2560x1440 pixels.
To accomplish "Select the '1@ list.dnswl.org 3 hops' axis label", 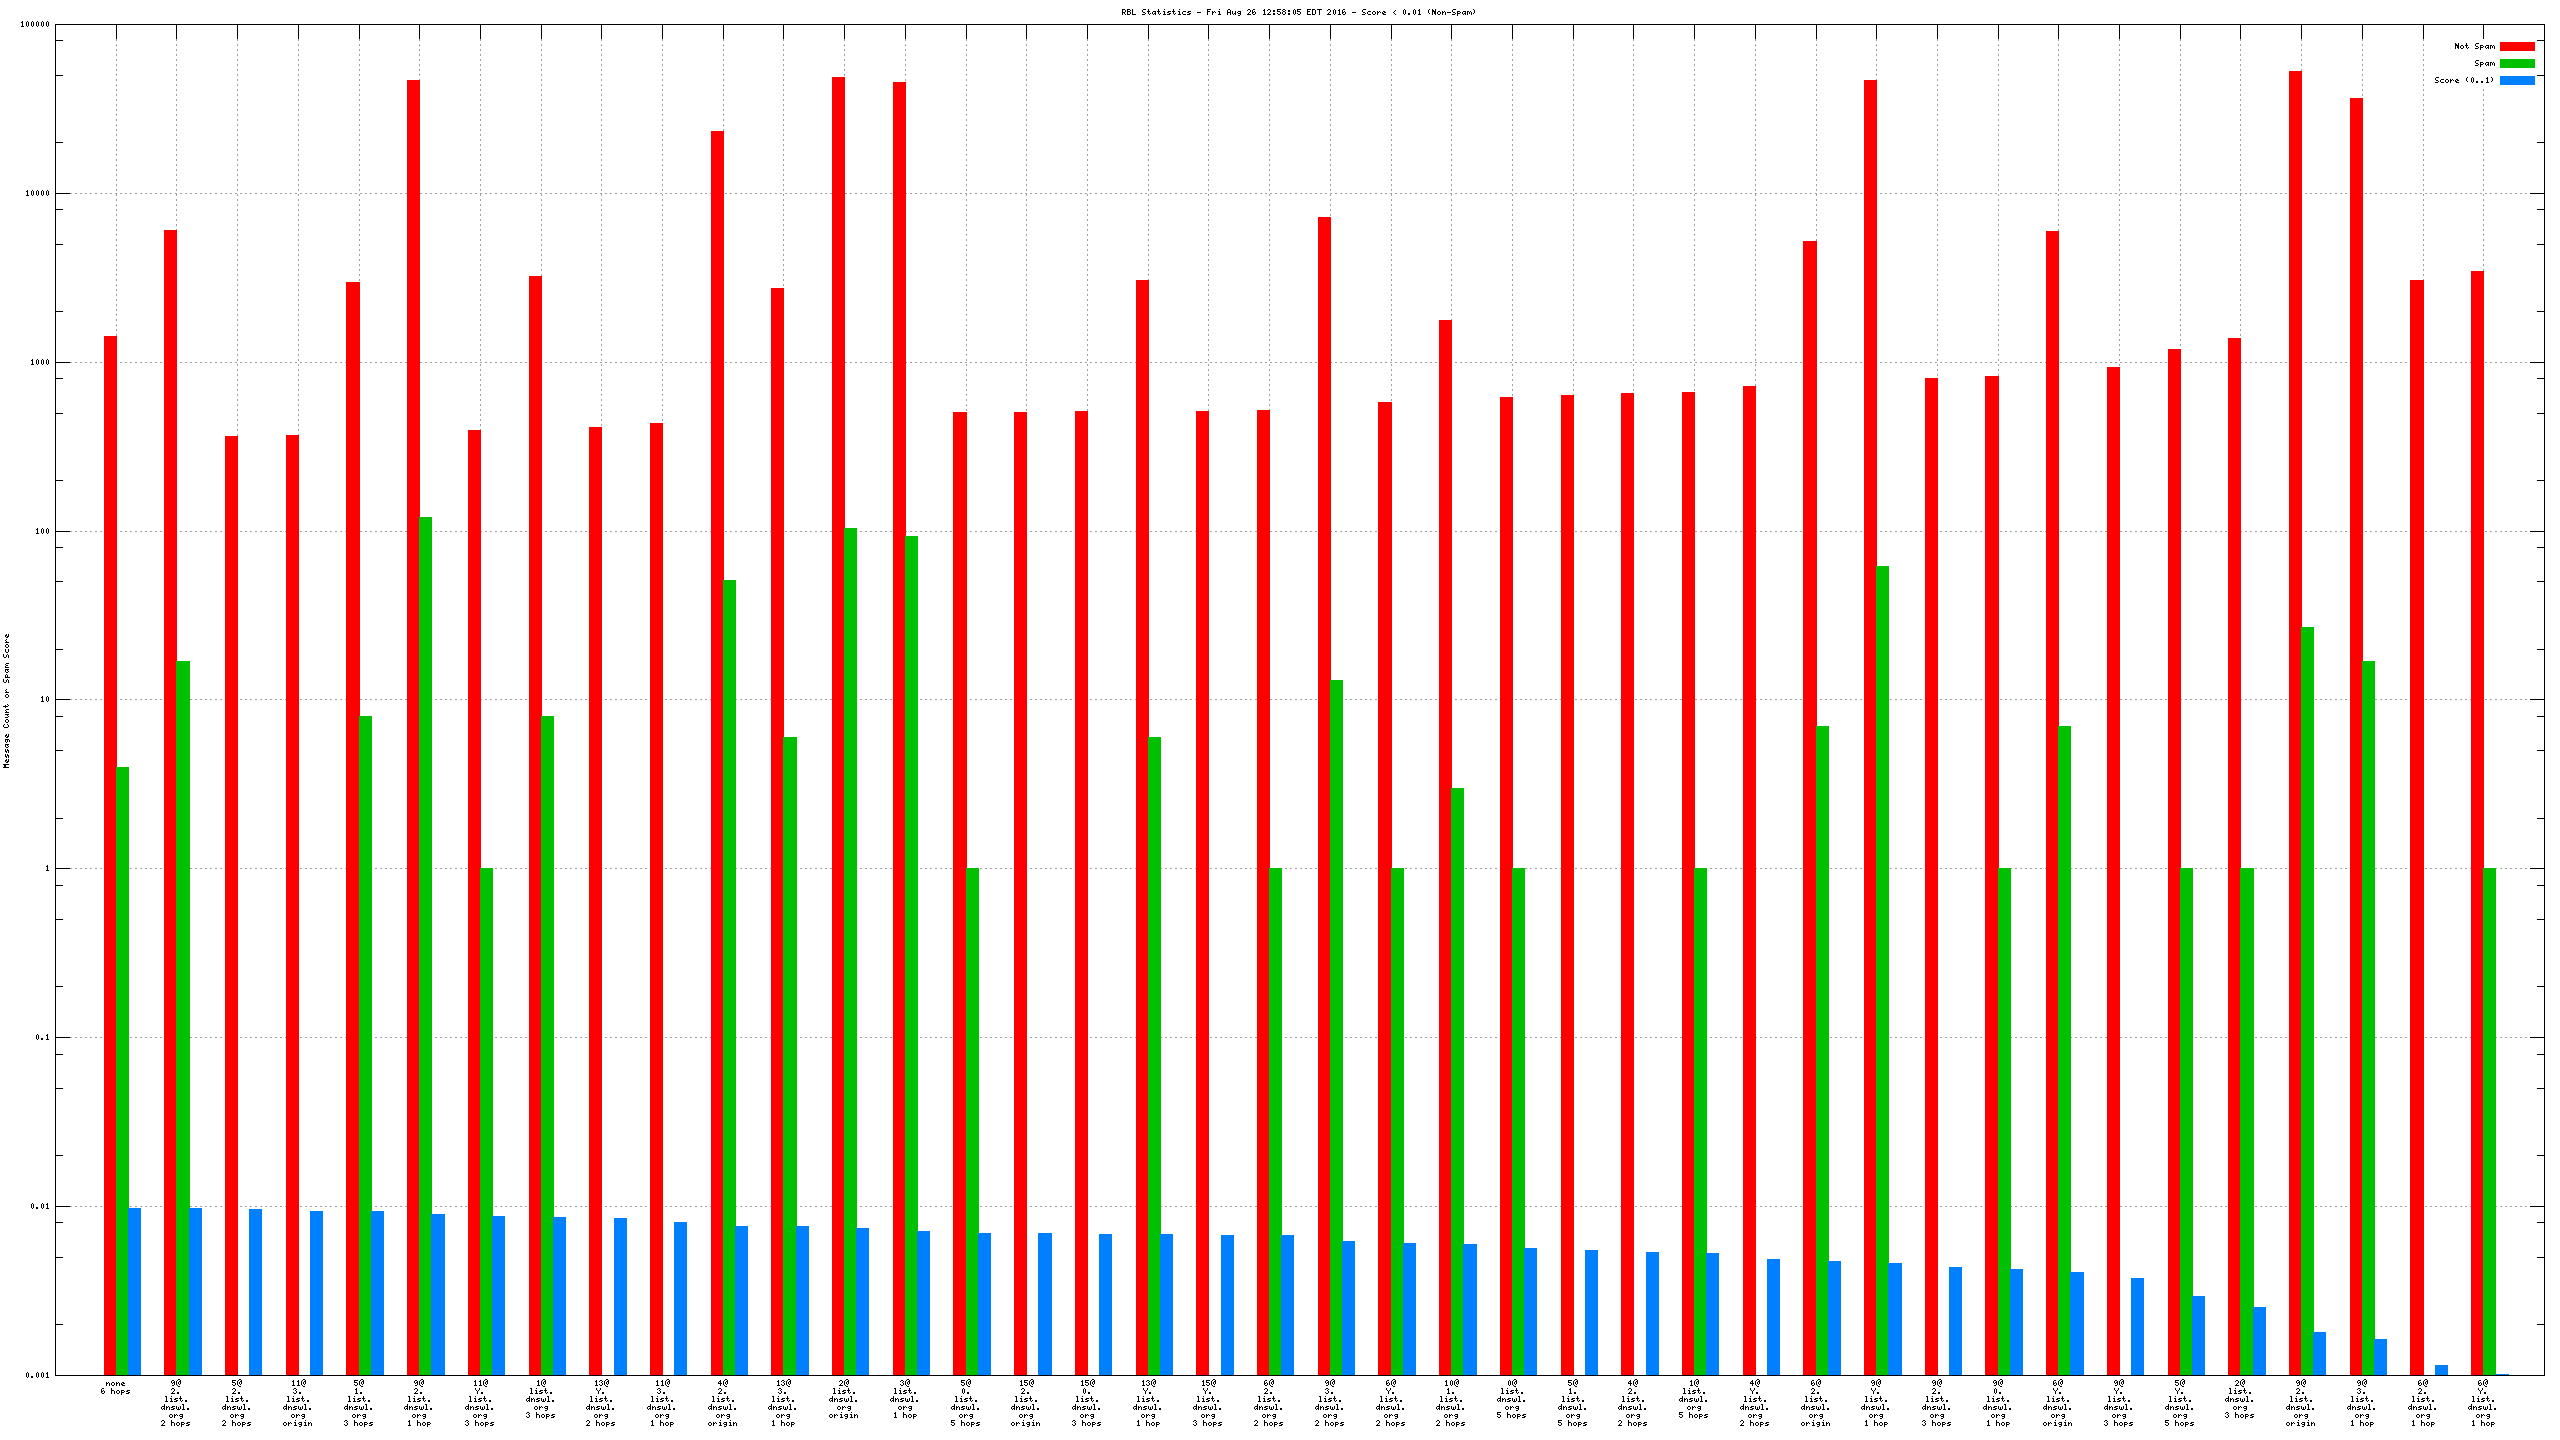I will (540, 1399).
